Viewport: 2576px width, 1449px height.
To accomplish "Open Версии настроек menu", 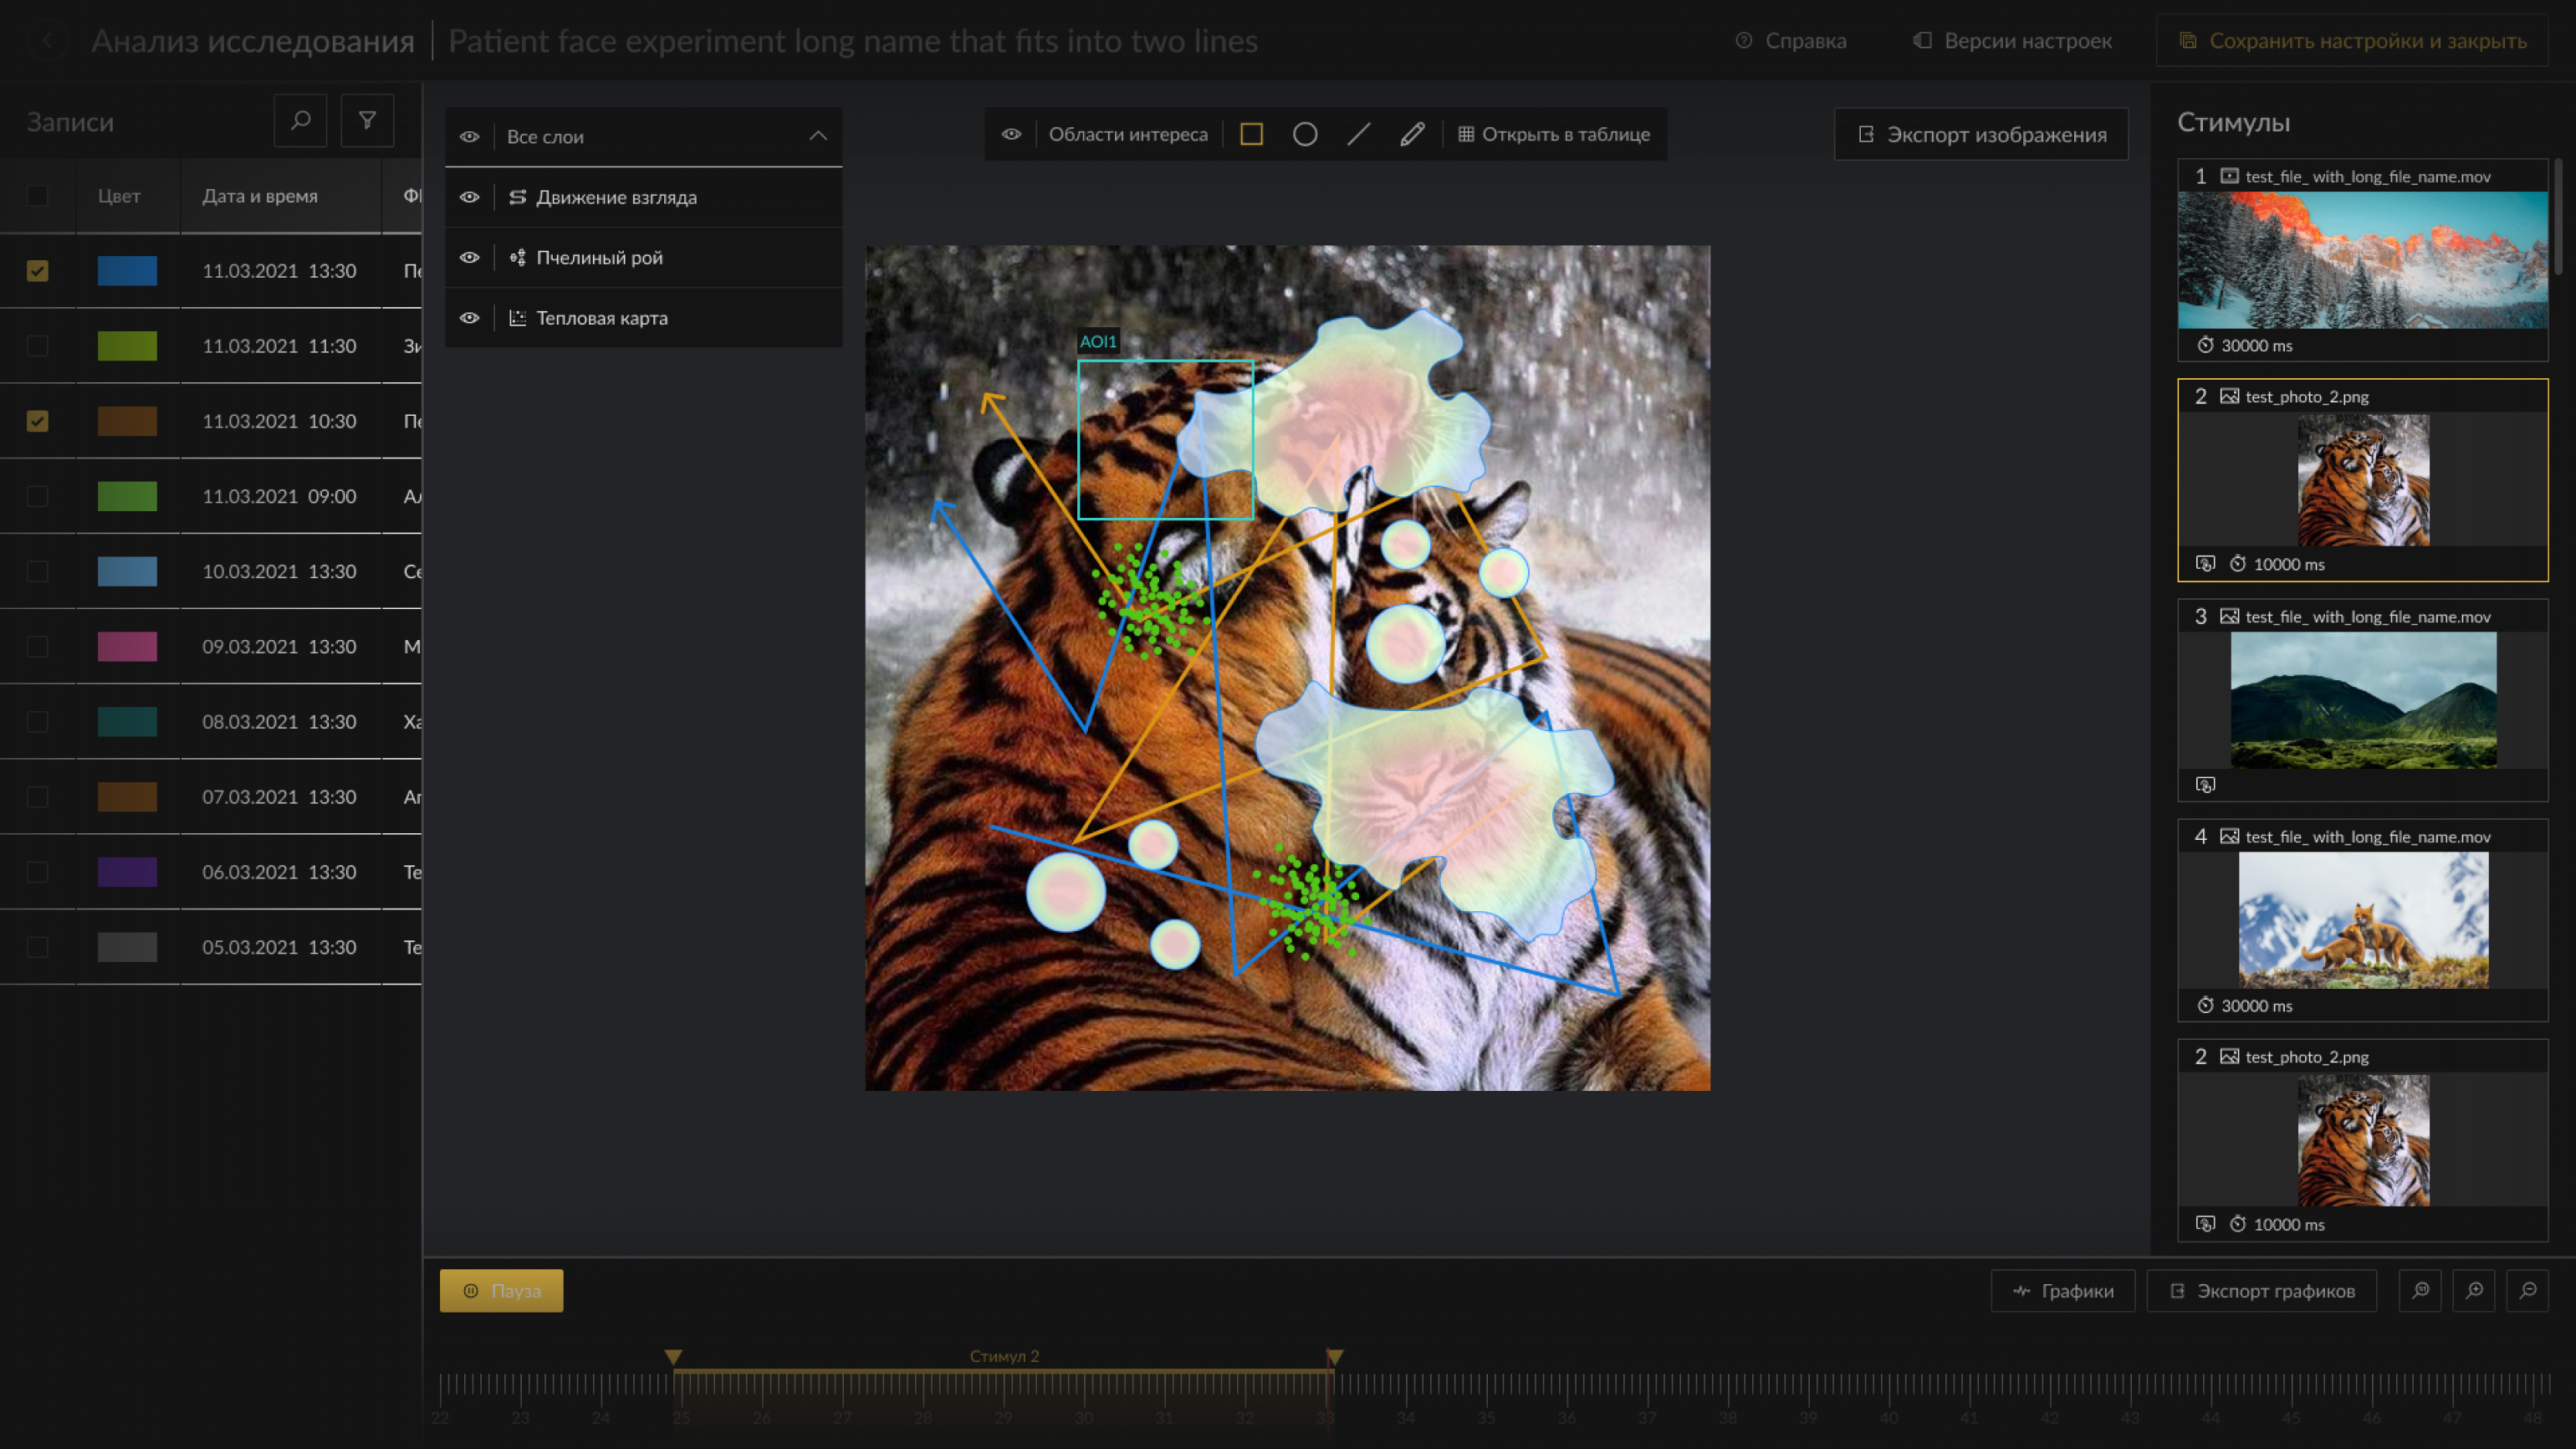I will coord(2012,41).
